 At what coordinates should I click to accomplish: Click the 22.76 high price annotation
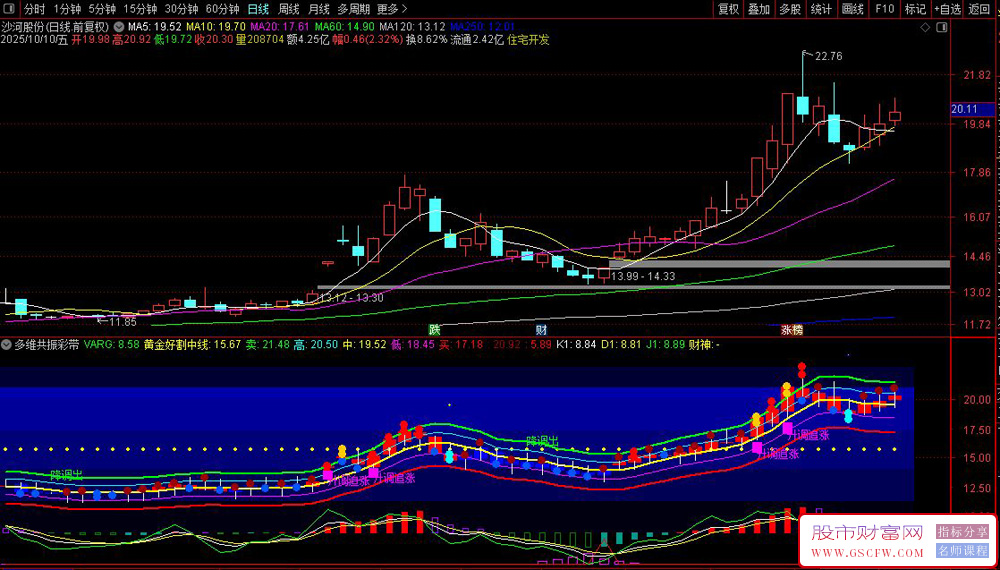828,56
